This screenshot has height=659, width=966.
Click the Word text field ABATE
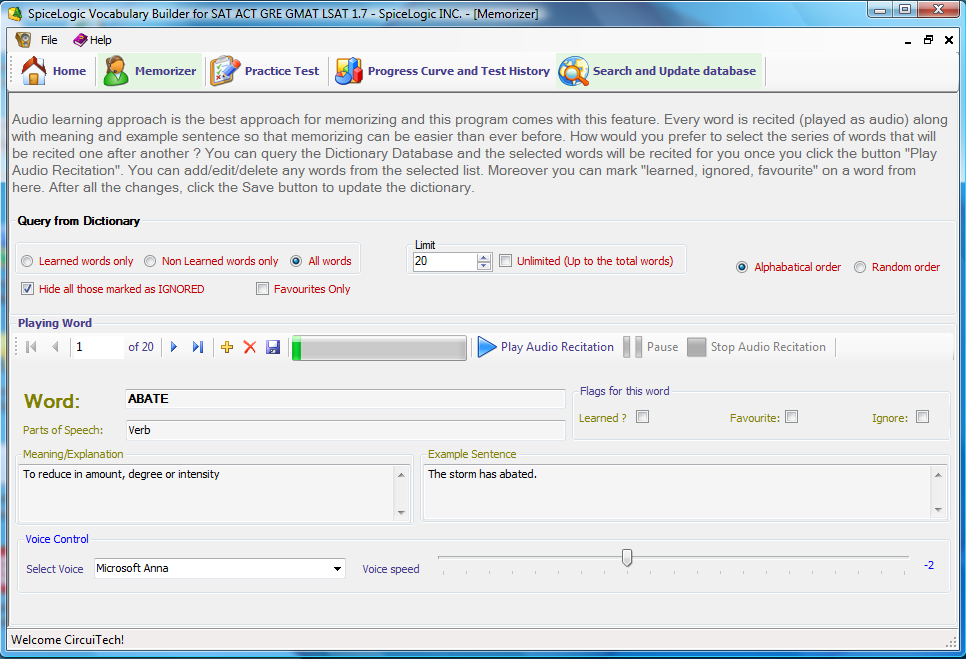click(345, 398)
